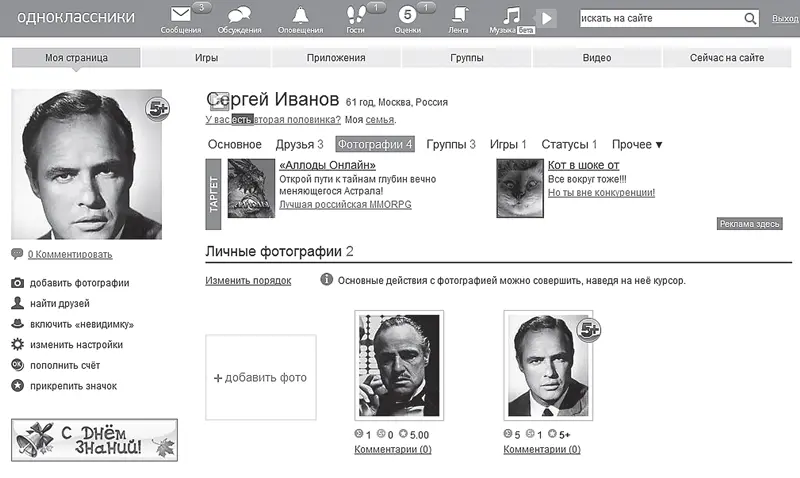Click 'Изменить порядок' link
This screenshot has width=800, height=478.
coord(248,281)
